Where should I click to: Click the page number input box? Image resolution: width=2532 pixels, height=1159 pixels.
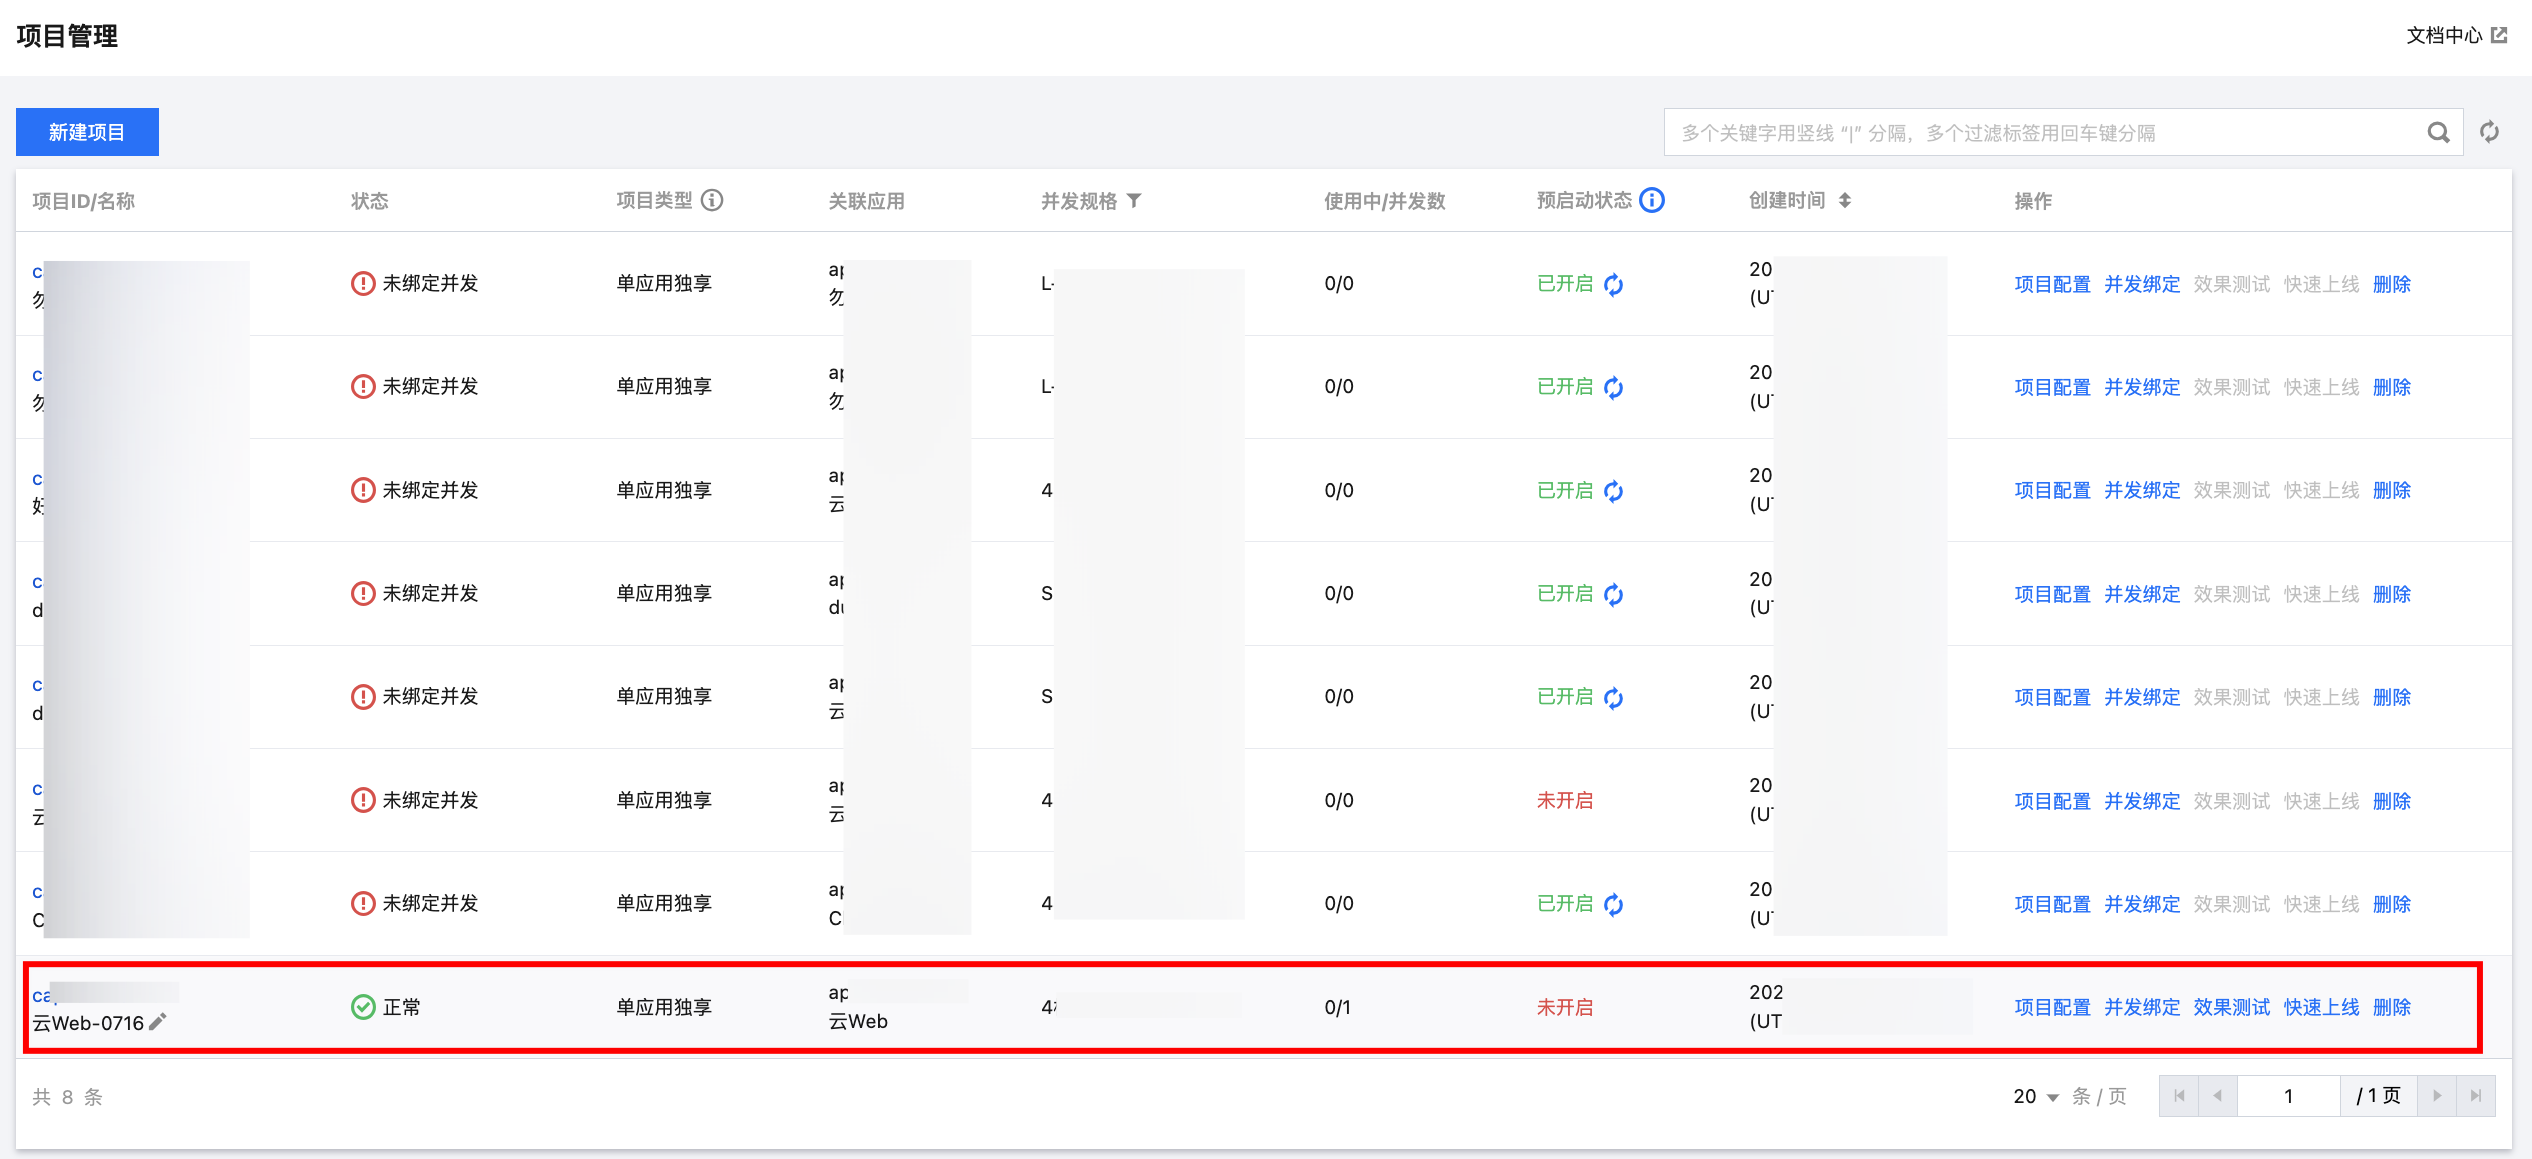(x=2288, y=1096)
